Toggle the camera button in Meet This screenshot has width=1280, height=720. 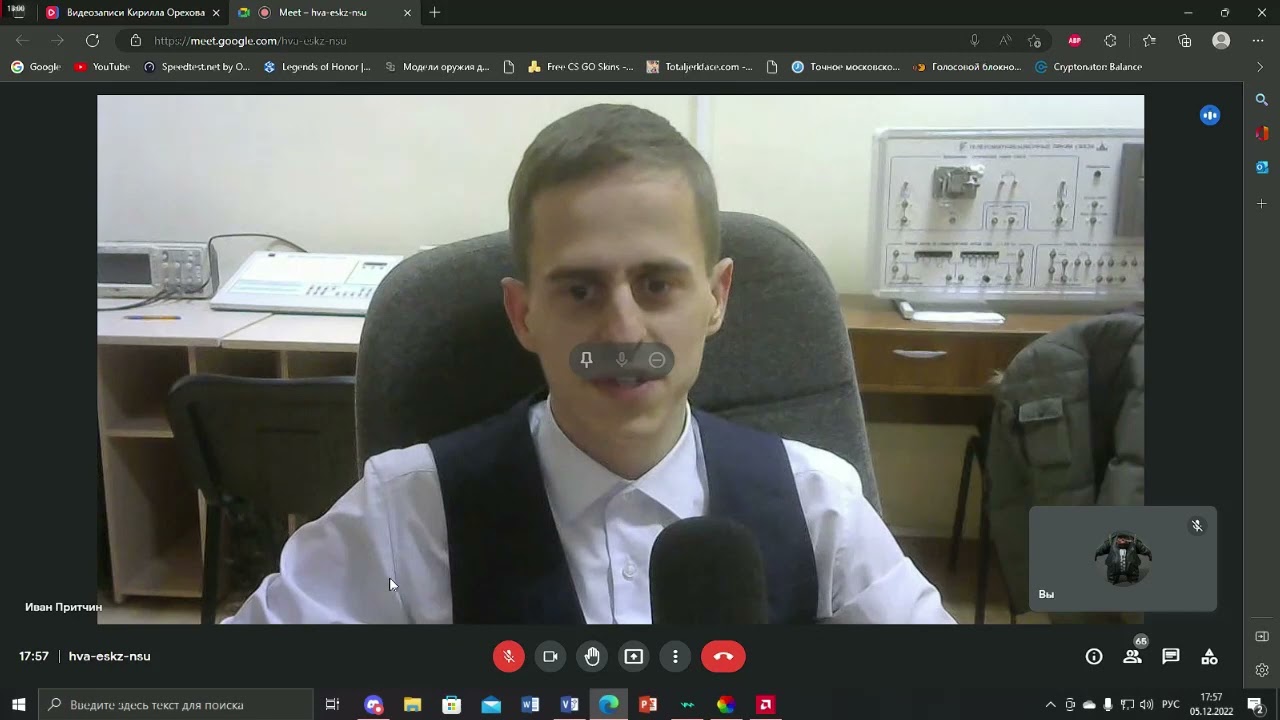[550, 656]
